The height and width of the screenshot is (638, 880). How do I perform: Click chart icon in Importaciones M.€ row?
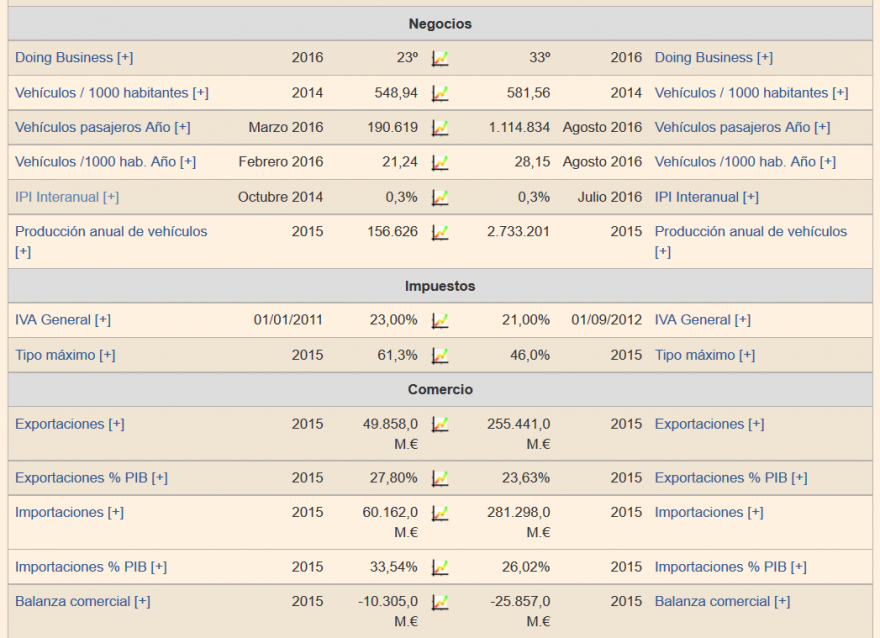(440, 513)
